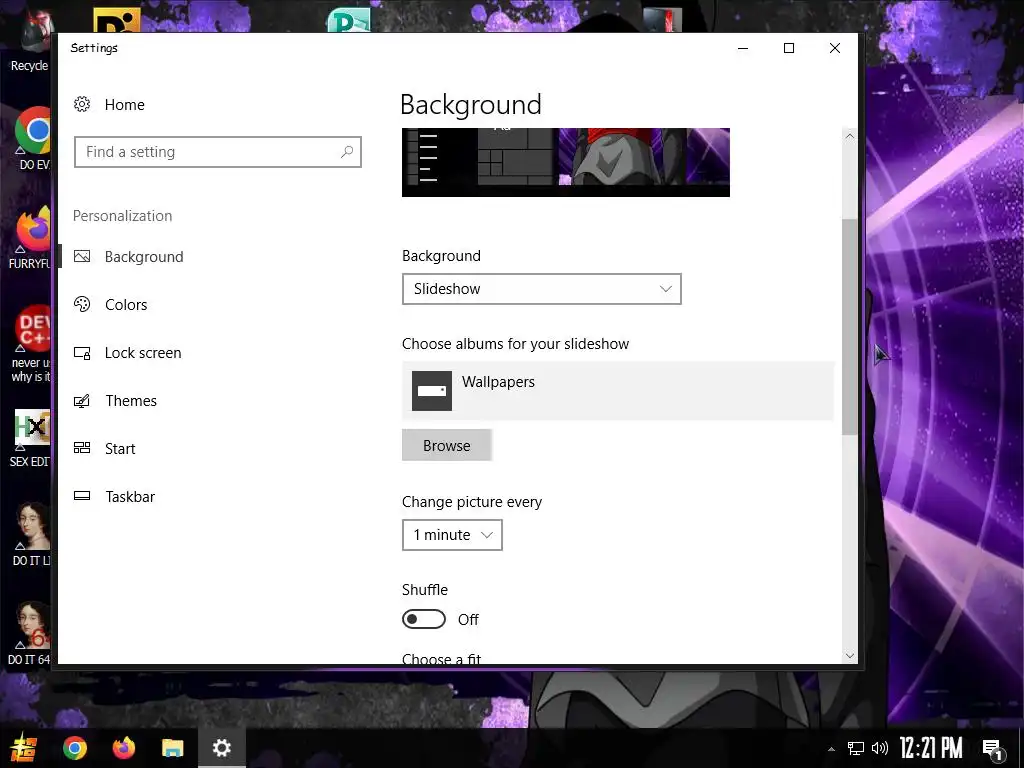1024x768 pixels.
Task: Open Chrome from the taskbar
Action: [x=75, y=748]
